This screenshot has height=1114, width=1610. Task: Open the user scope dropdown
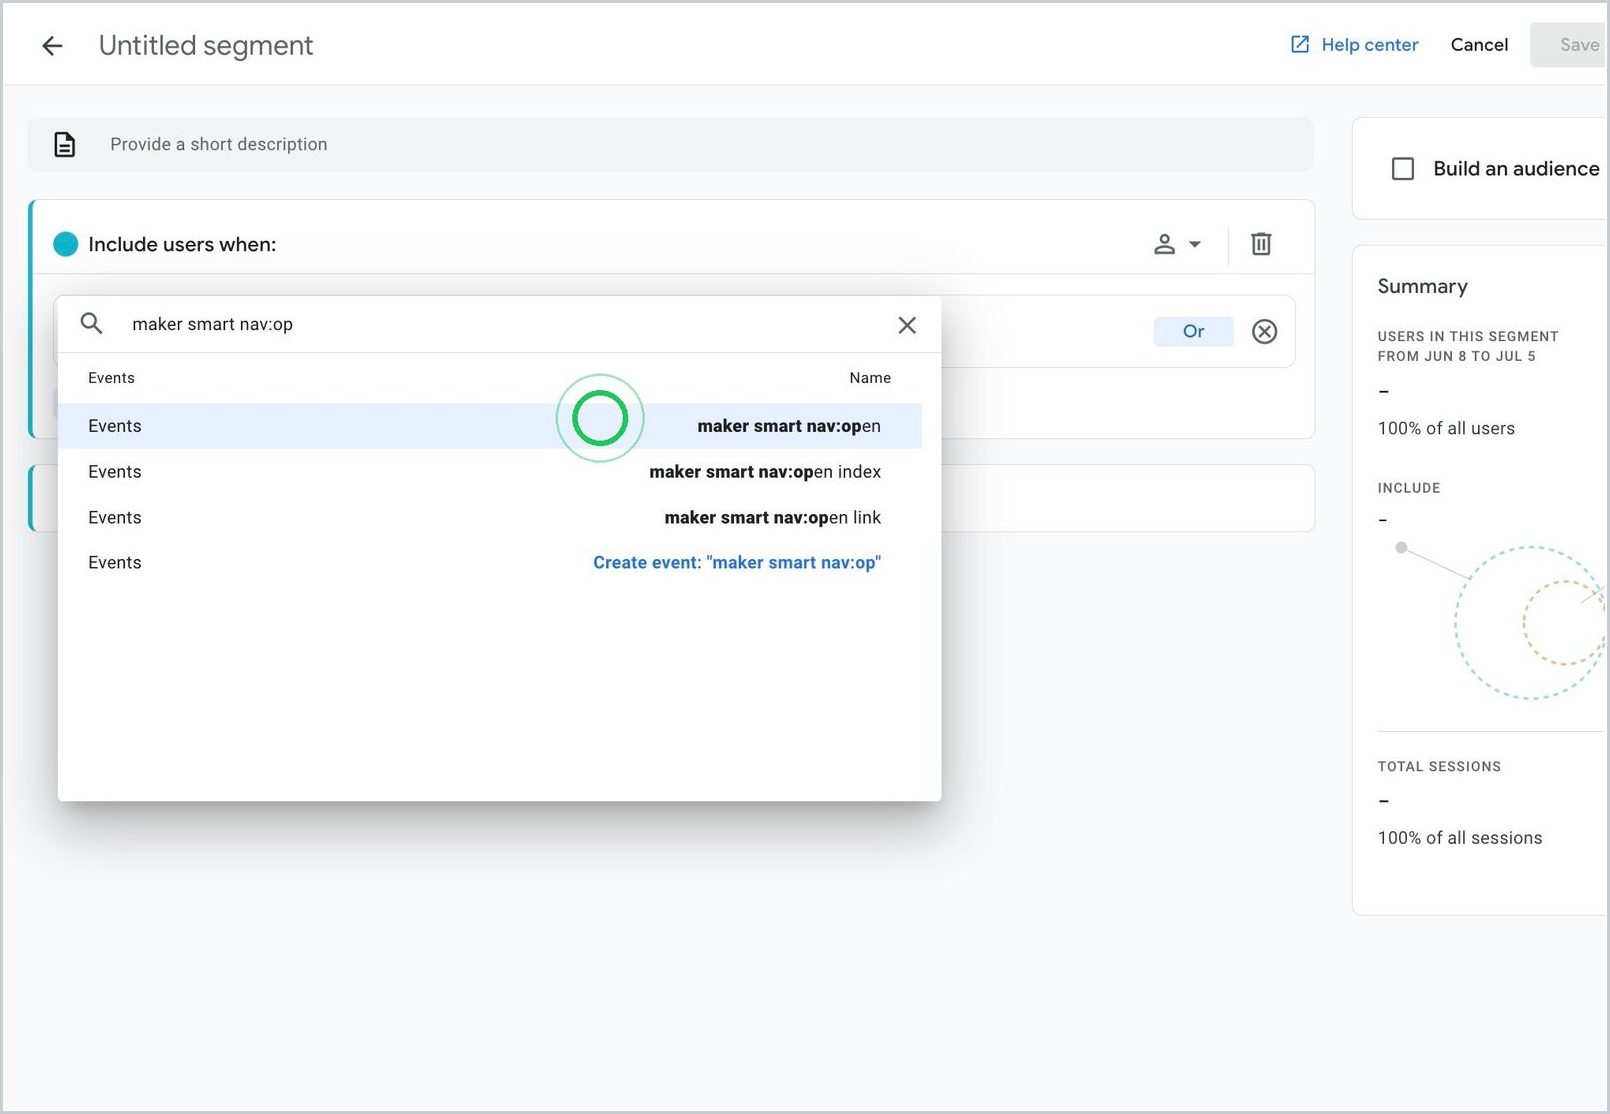(1177, 244)
